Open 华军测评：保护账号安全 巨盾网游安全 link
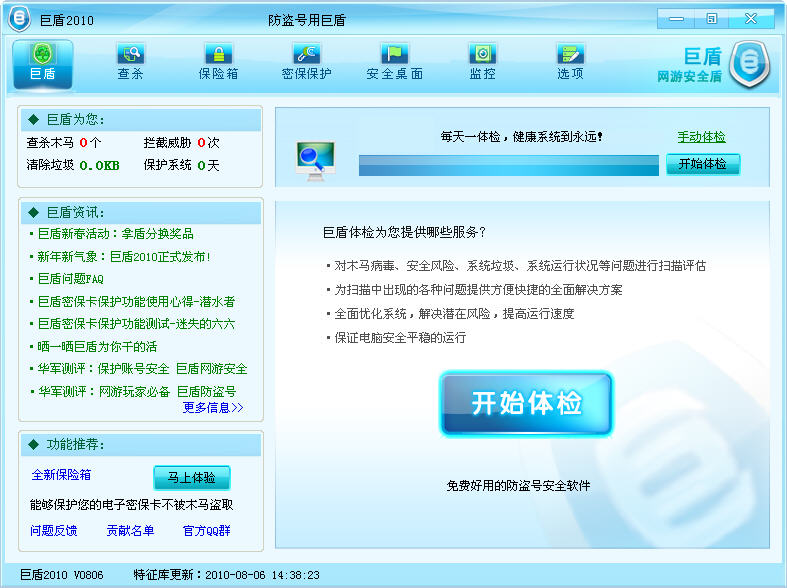Screen dimensions: 787x588 point(143,369)
